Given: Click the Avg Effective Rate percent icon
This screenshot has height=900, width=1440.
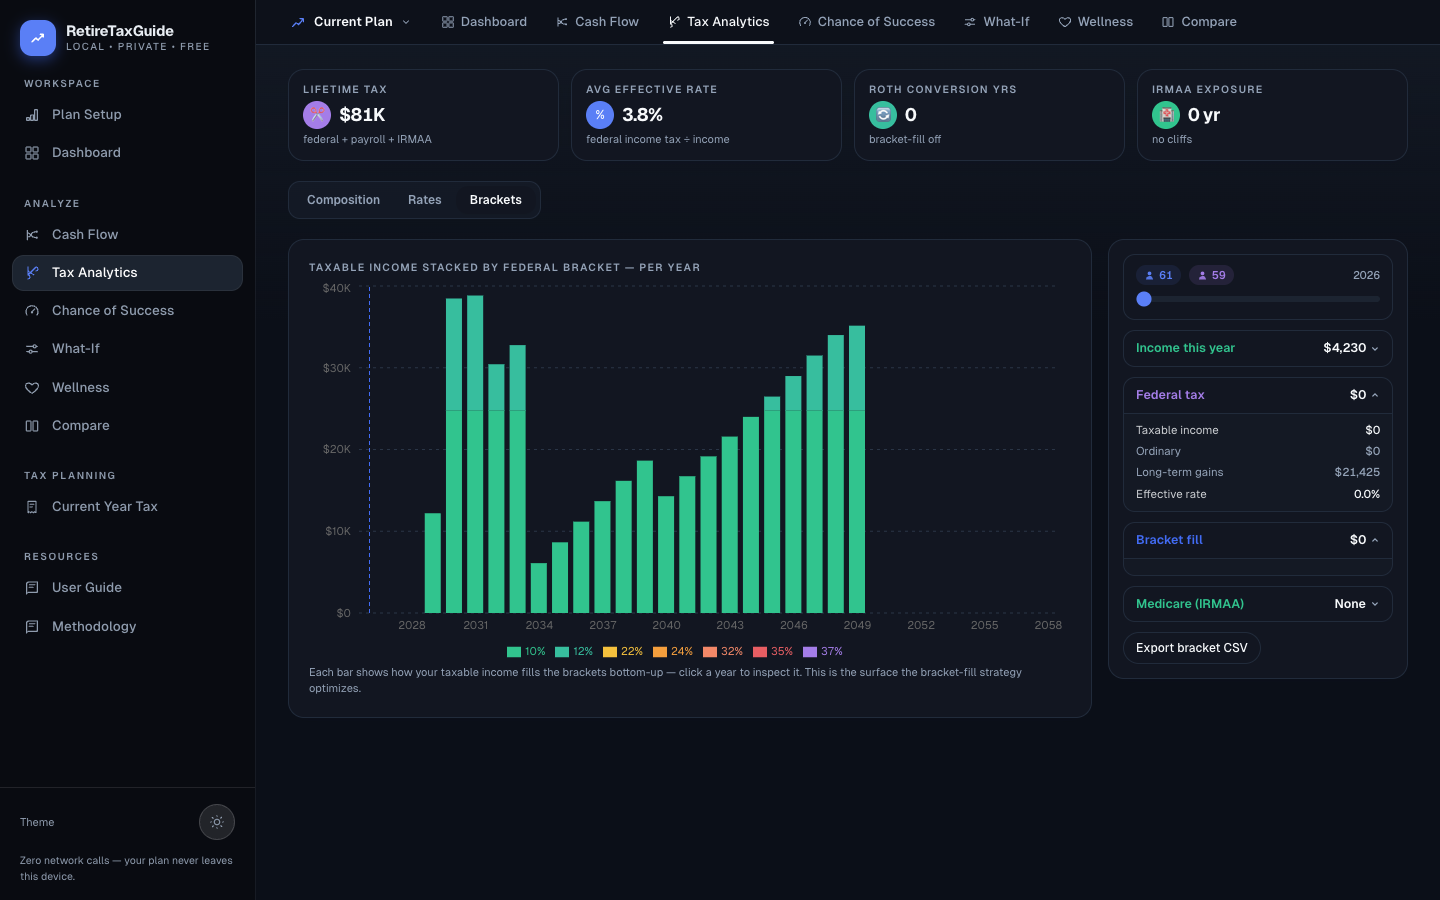Looking at the screenshot, I should 600,115.
